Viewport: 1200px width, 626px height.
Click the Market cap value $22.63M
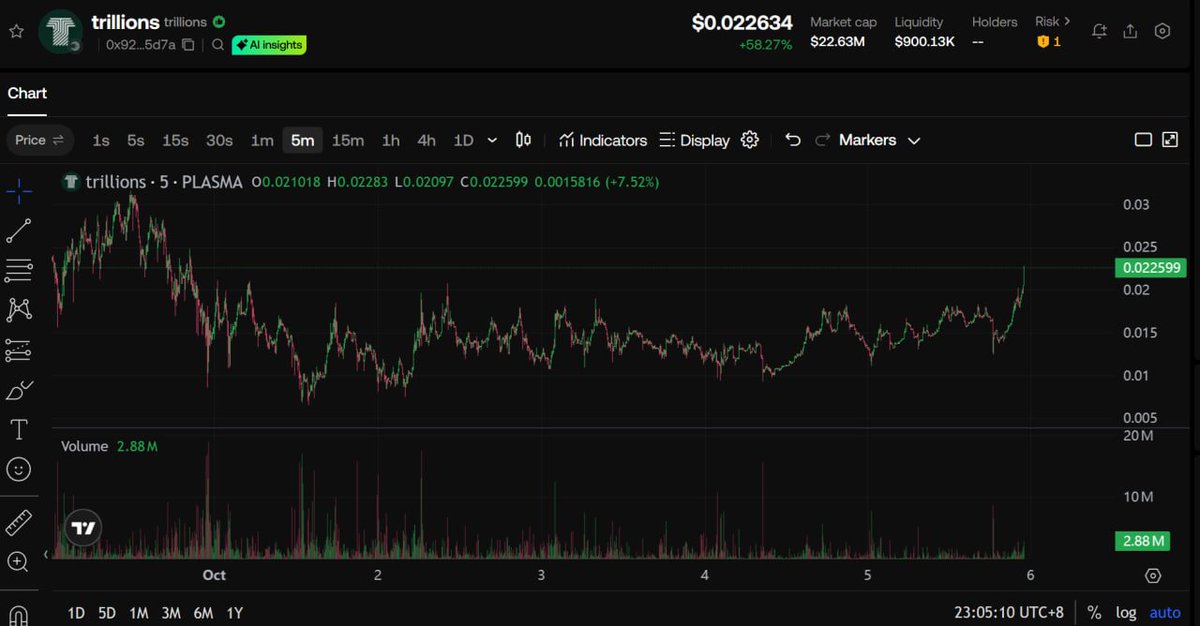836,41
